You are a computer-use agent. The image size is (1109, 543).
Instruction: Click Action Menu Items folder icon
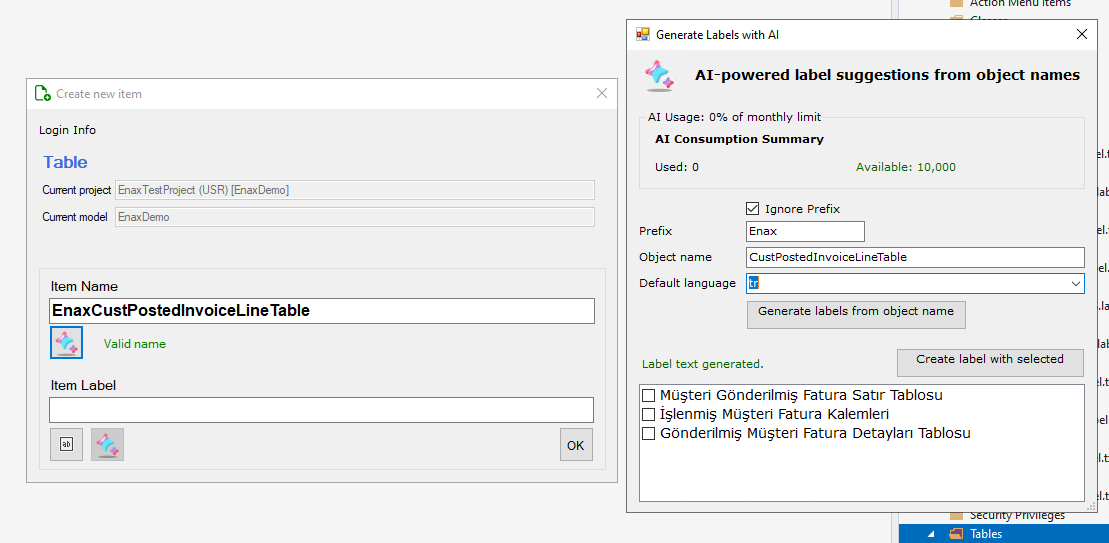[956, 3]
